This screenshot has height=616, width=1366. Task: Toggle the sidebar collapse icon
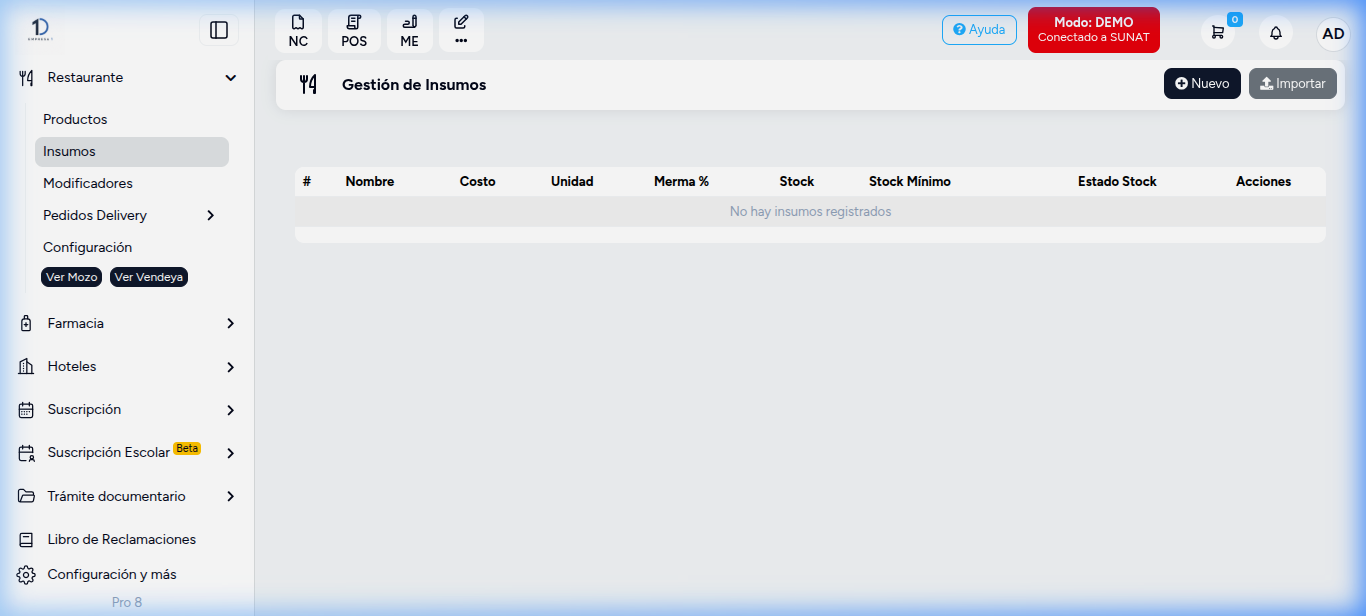click(x=219, y=31)
